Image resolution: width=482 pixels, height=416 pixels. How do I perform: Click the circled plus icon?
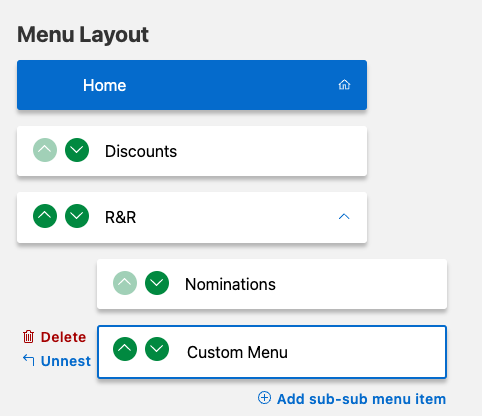(x=264, y=398)
